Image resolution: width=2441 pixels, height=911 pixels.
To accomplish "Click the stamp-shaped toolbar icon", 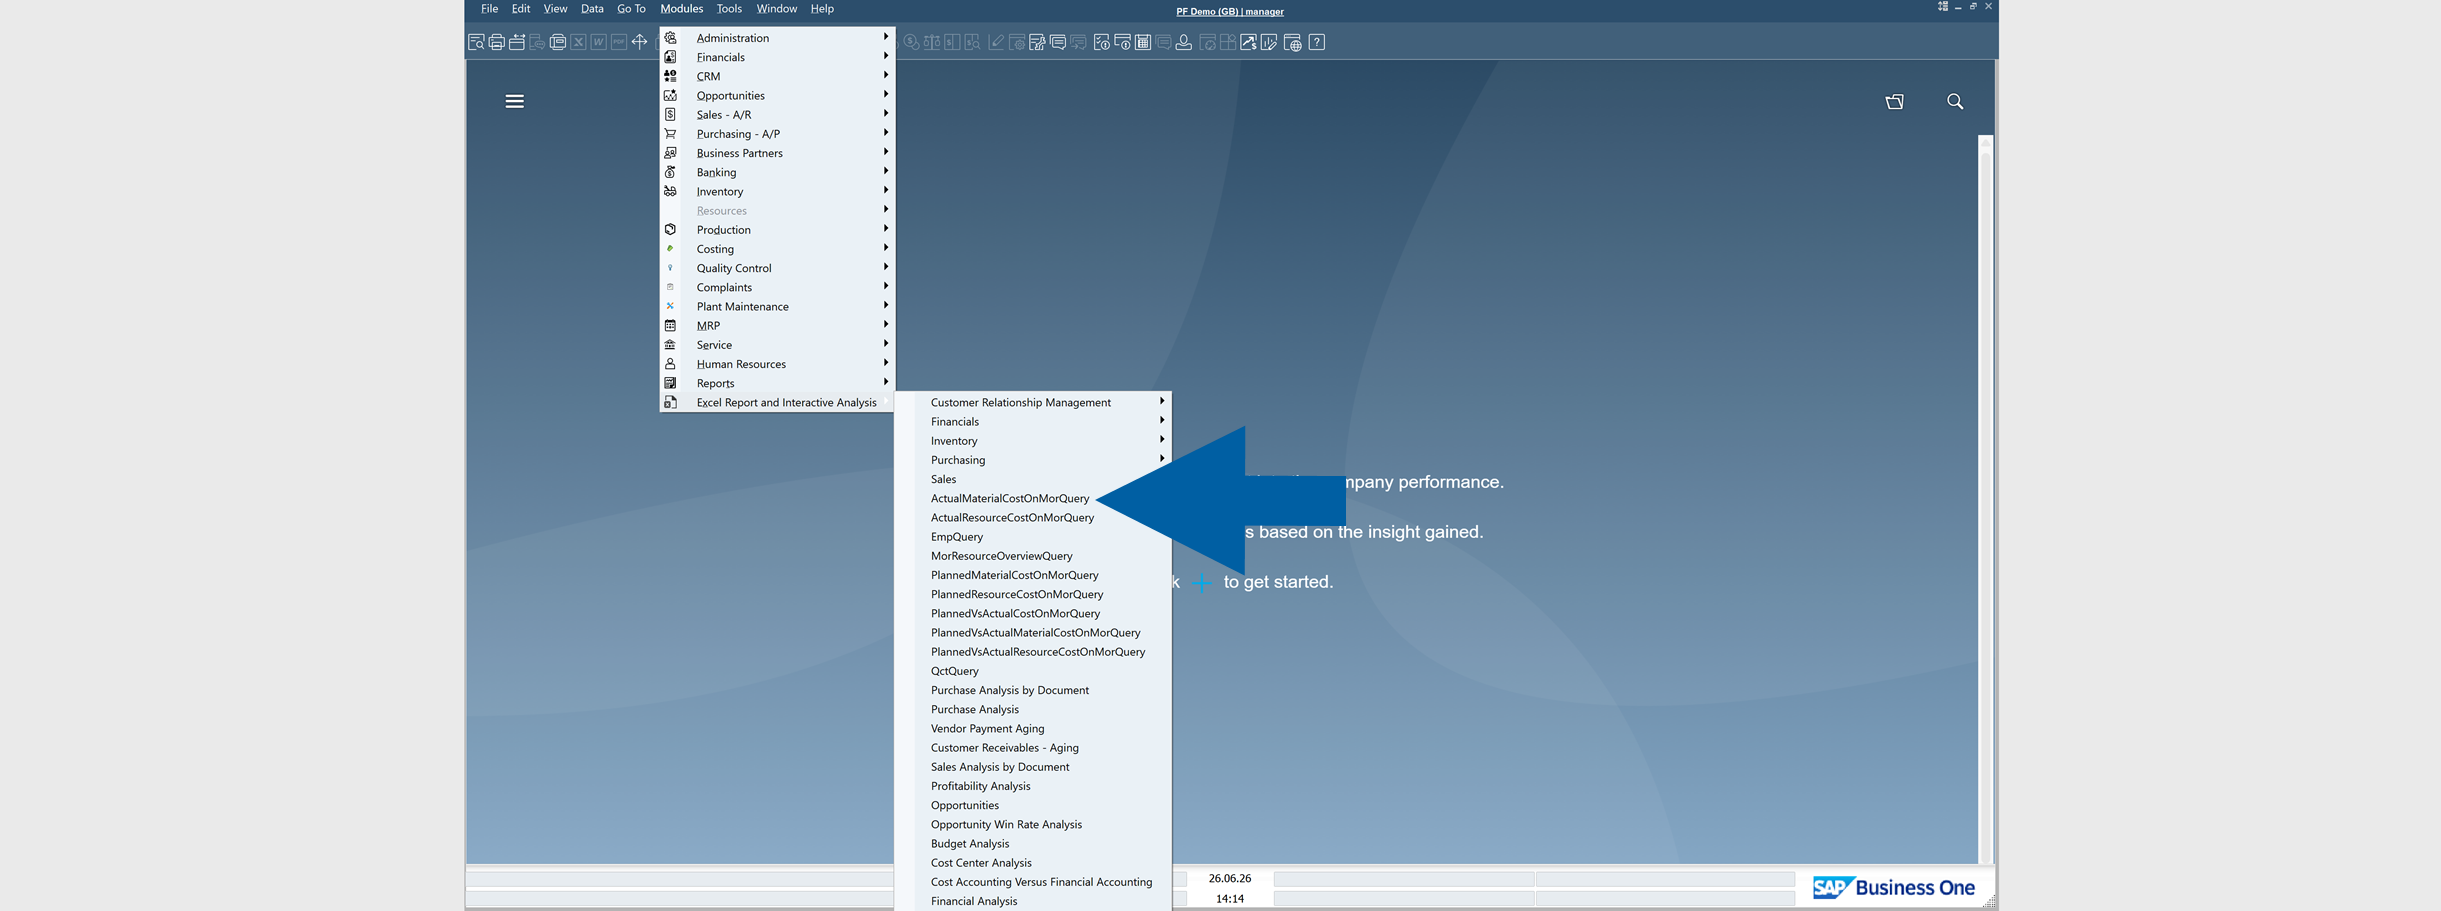I will click(1183, 42).
